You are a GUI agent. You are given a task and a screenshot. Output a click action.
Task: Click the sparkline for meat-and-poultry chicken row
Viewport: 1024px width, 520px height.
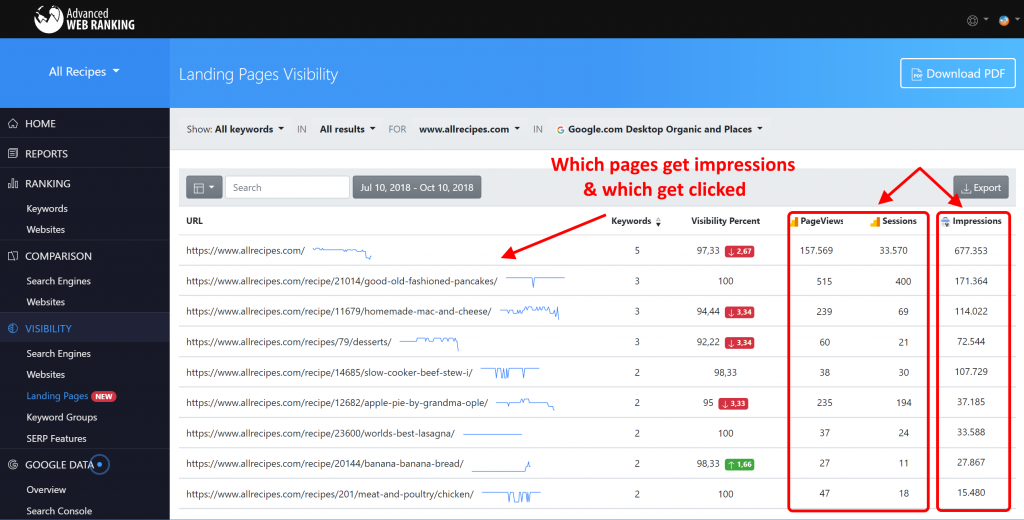(x=511, y=496)
